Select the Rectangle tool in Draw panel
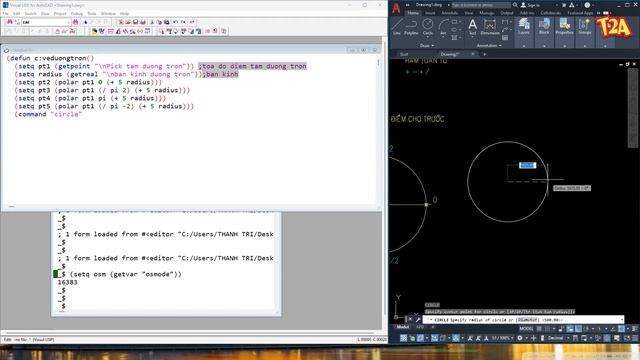The image size is (640, 360). (x=454, y=22)
